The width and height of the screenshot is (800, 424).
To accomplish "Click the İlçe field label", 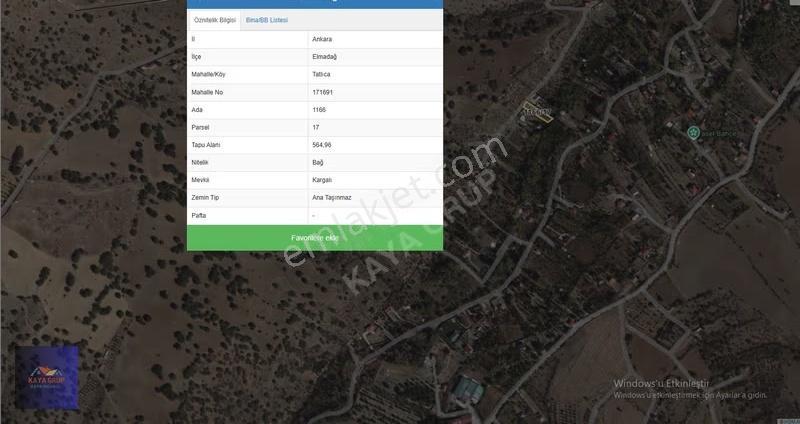I will (196, 57).
